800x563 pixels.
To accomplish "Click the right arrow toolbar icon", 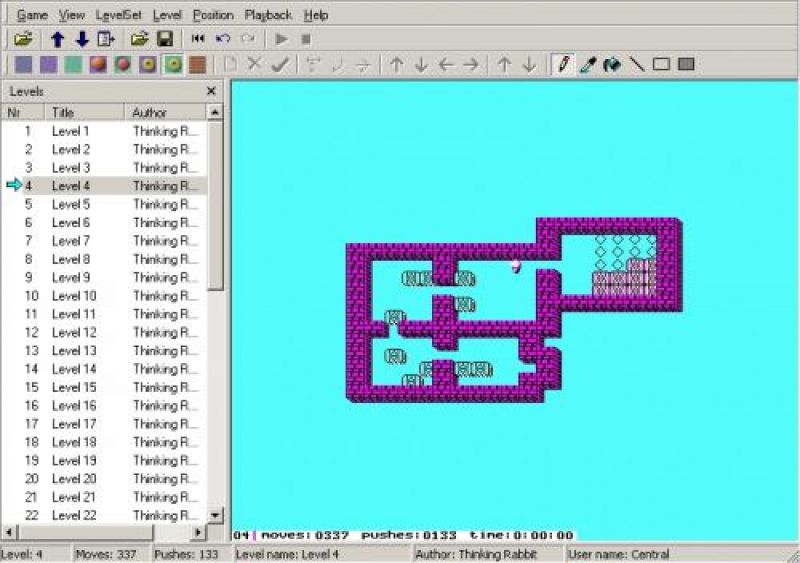I will coord(471,65).
